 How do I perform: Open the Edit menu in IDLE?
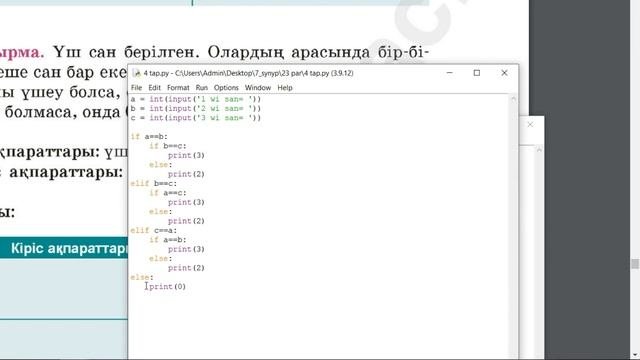click(x=154, y=88)
